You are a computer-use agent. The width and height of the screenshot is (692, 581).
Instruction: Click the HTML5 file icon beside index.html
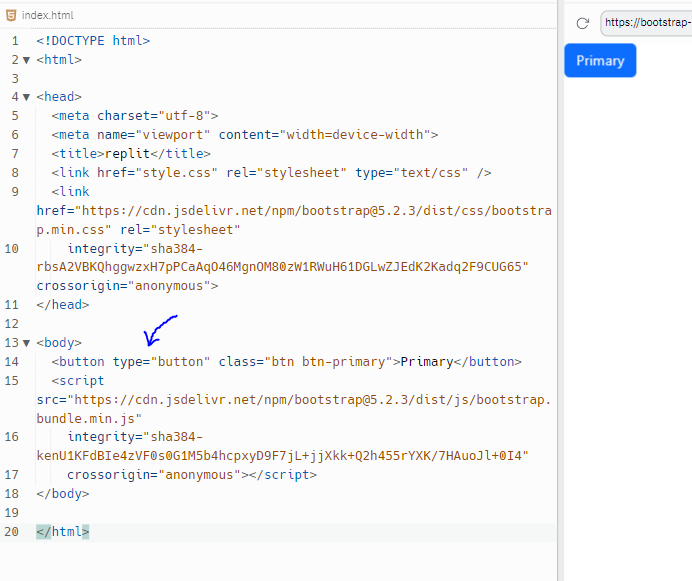[11, 15]
